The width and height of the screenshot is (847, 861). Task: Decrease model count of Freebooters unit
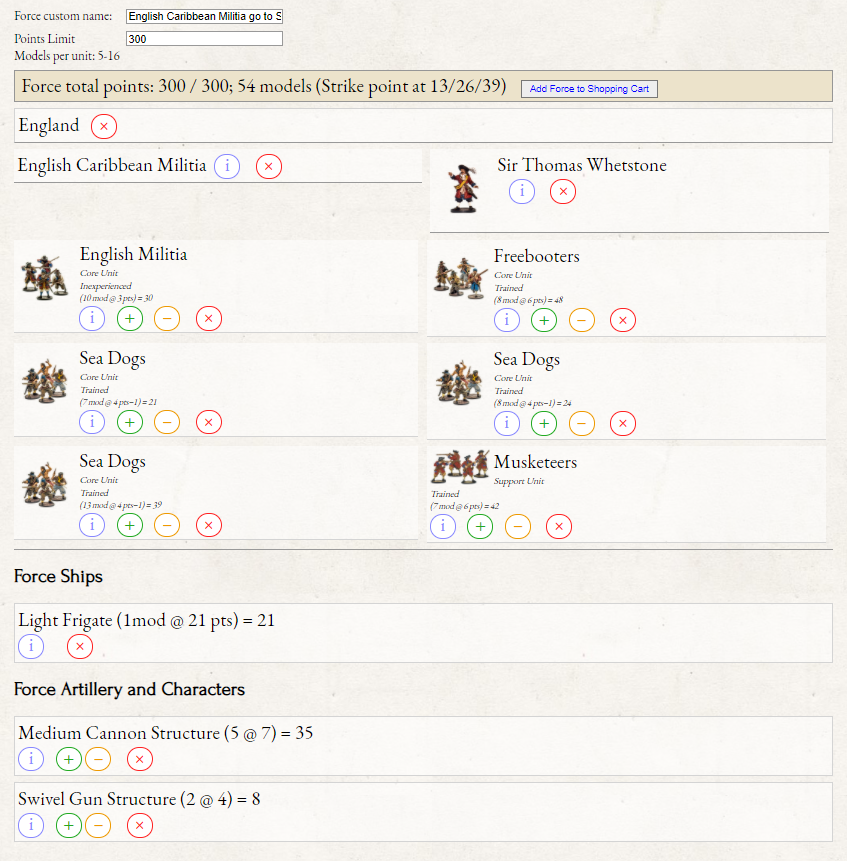[582, 320]
